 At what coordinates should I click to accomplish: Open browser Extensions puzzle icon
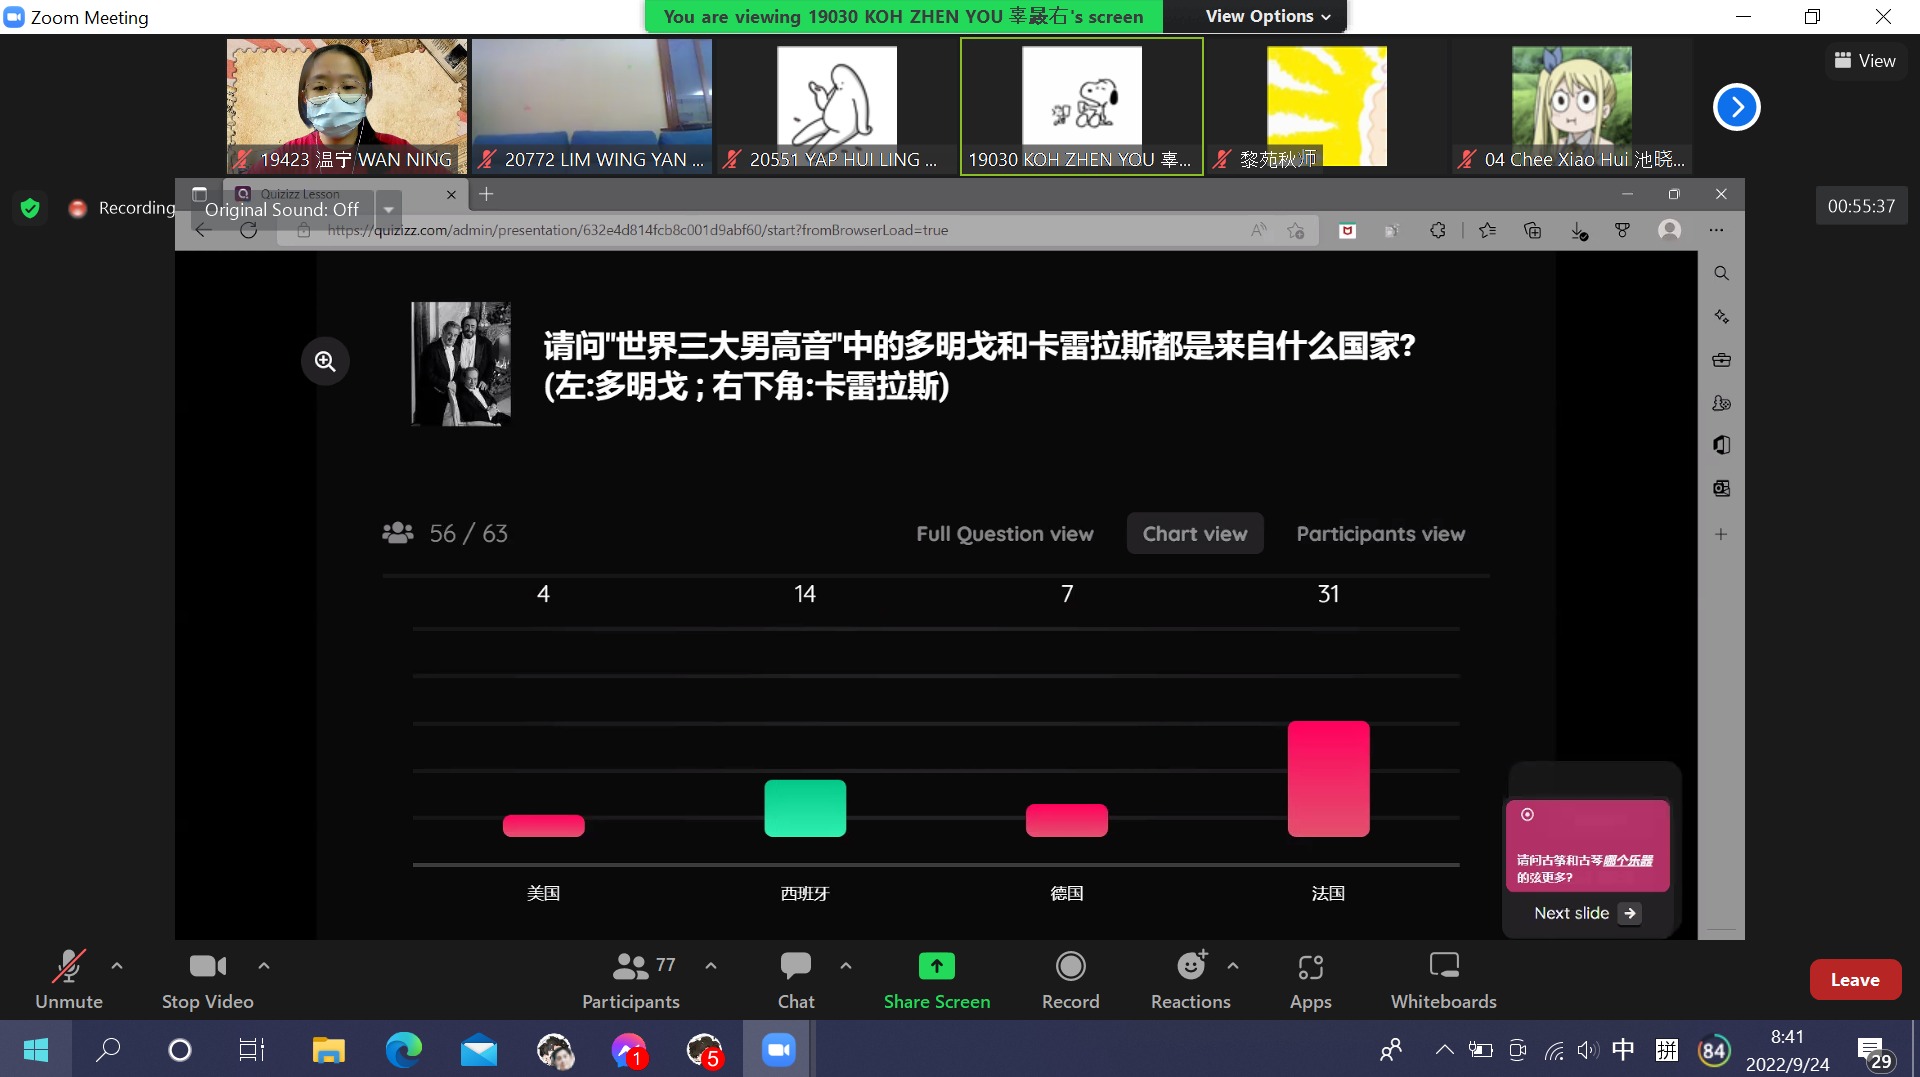pyautogui.click(x=1438, y=231)
